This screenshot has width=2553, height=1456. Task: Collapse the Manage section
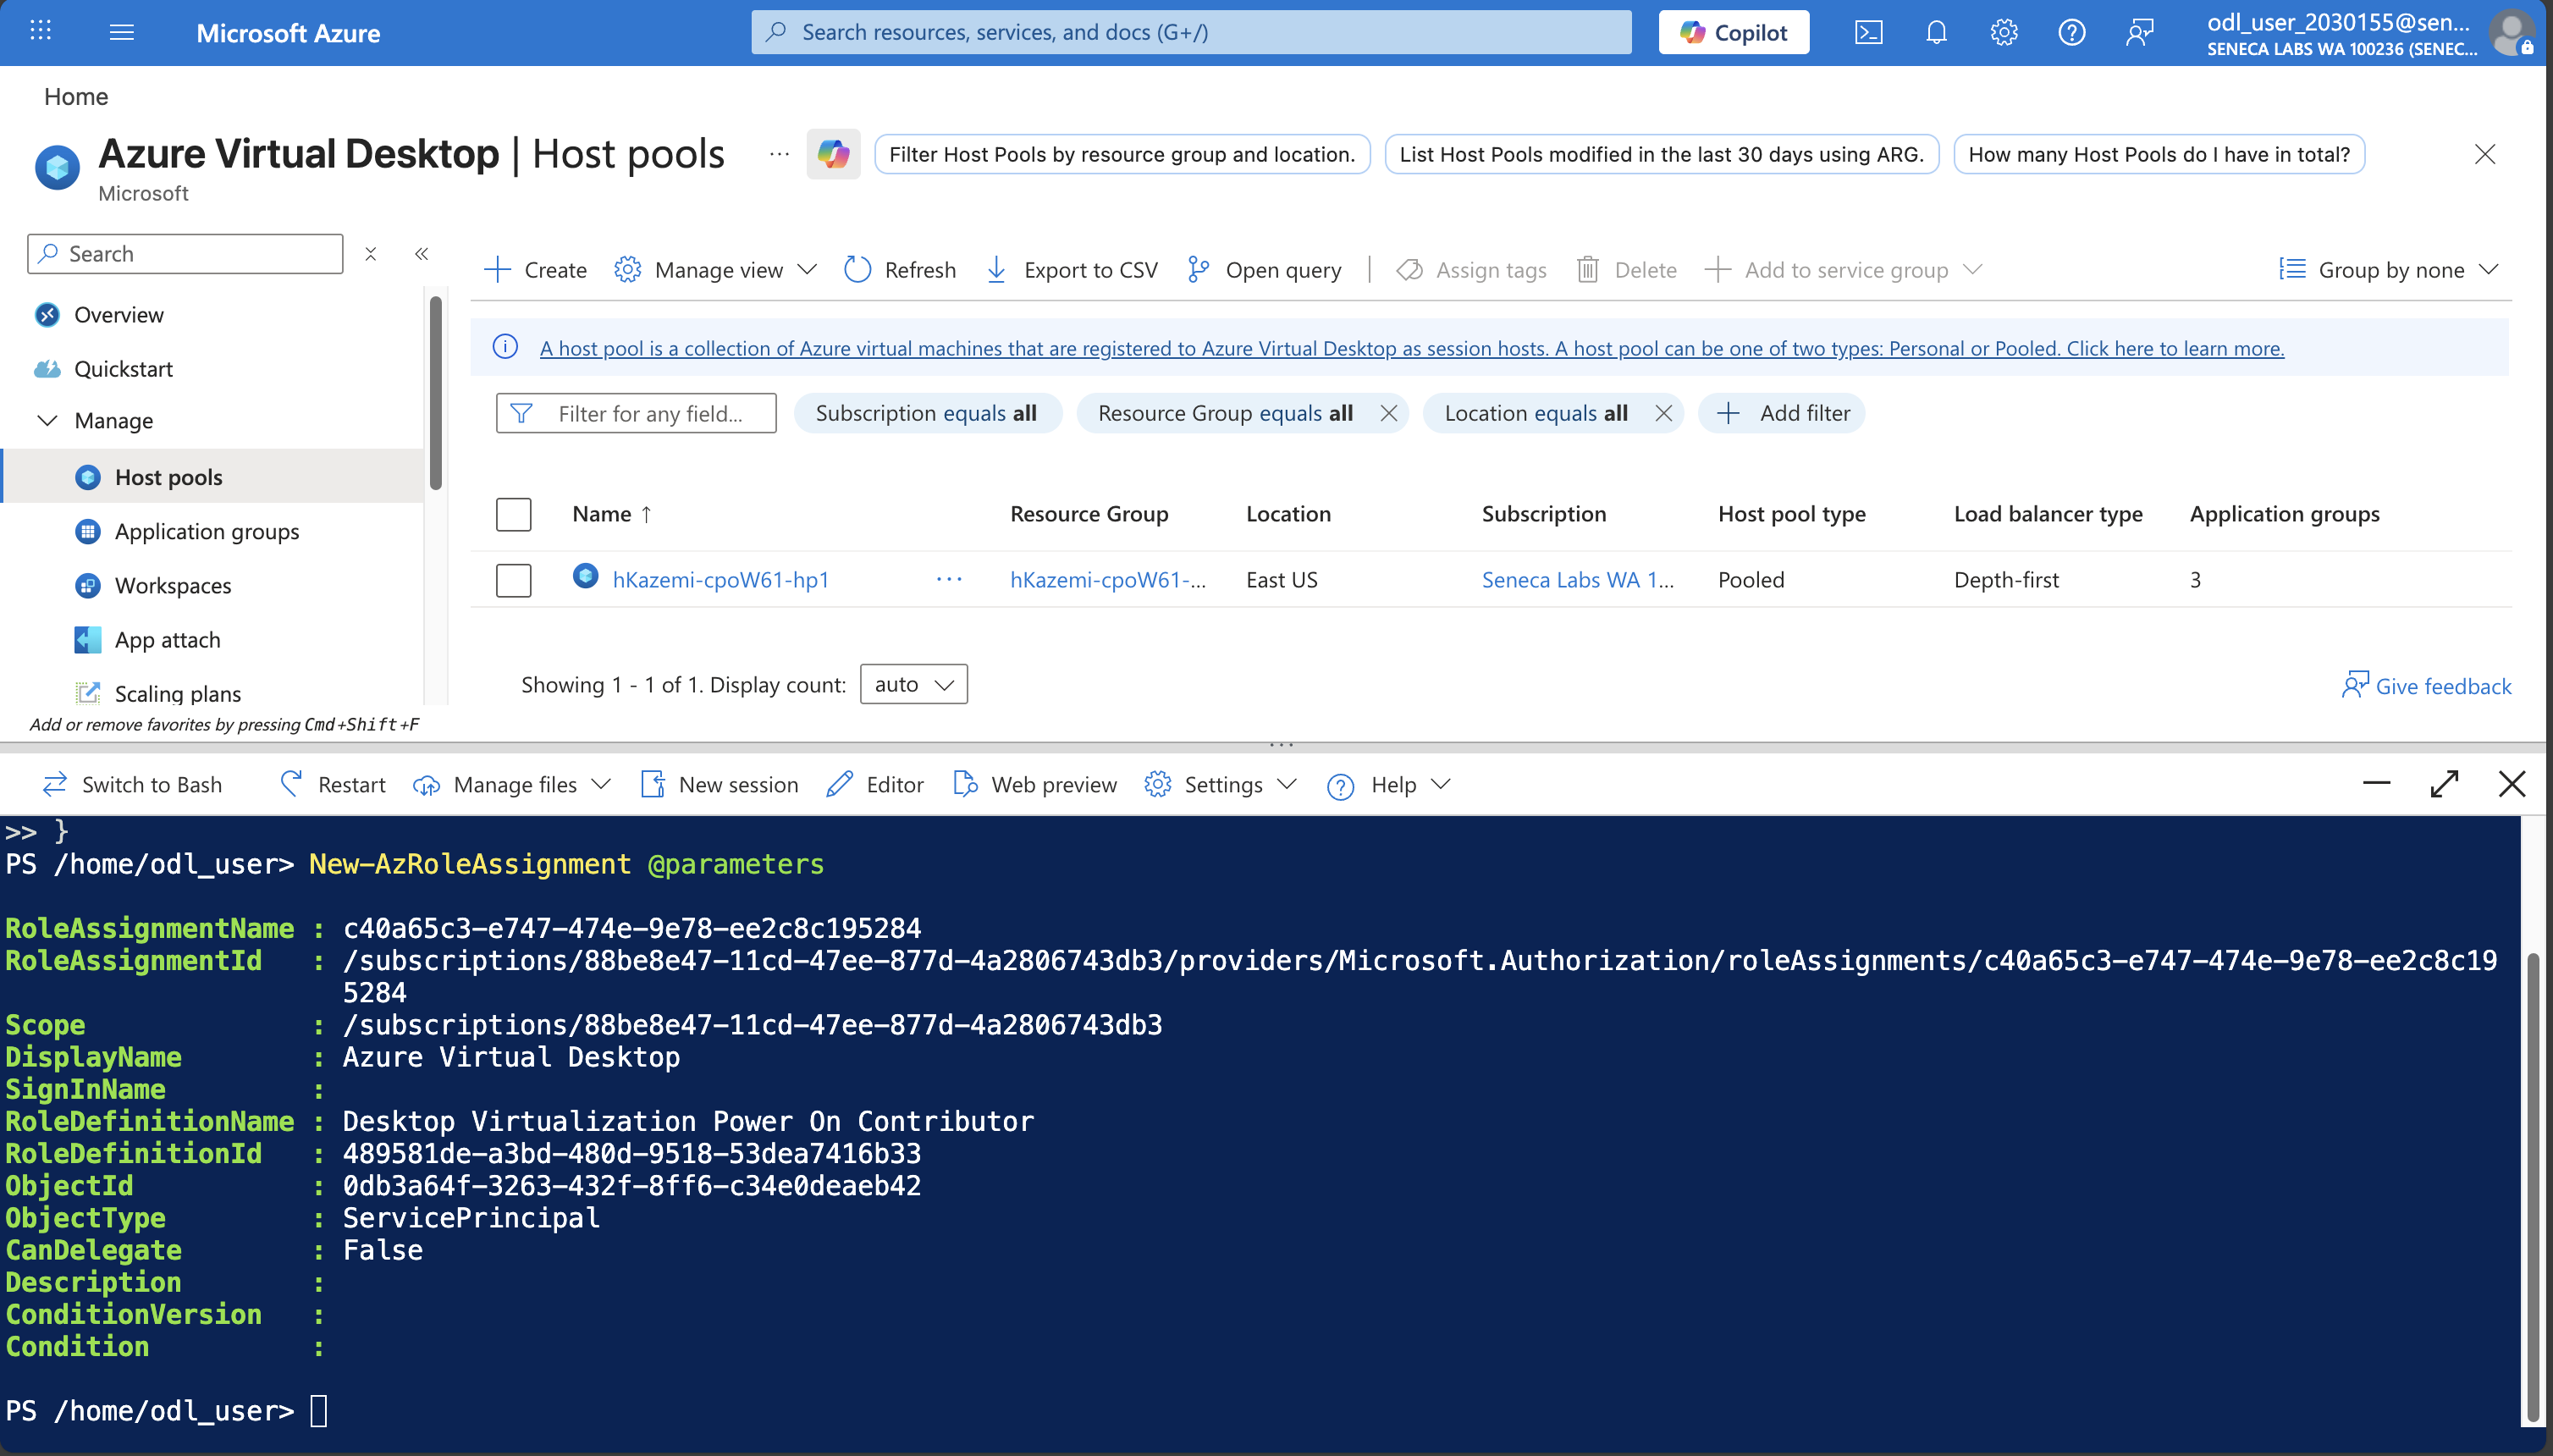[47, 421]
